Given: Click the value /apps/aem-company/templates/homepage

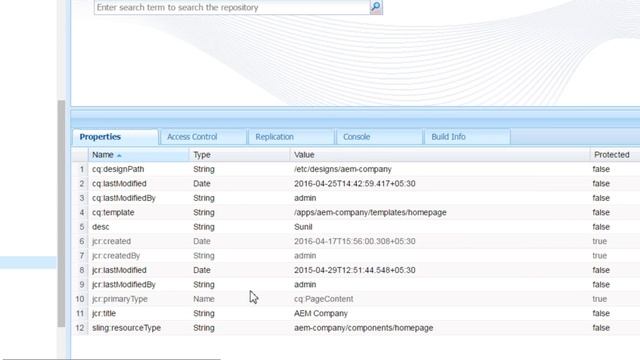Looking at the screenshot, I should [x=370, y=212].
